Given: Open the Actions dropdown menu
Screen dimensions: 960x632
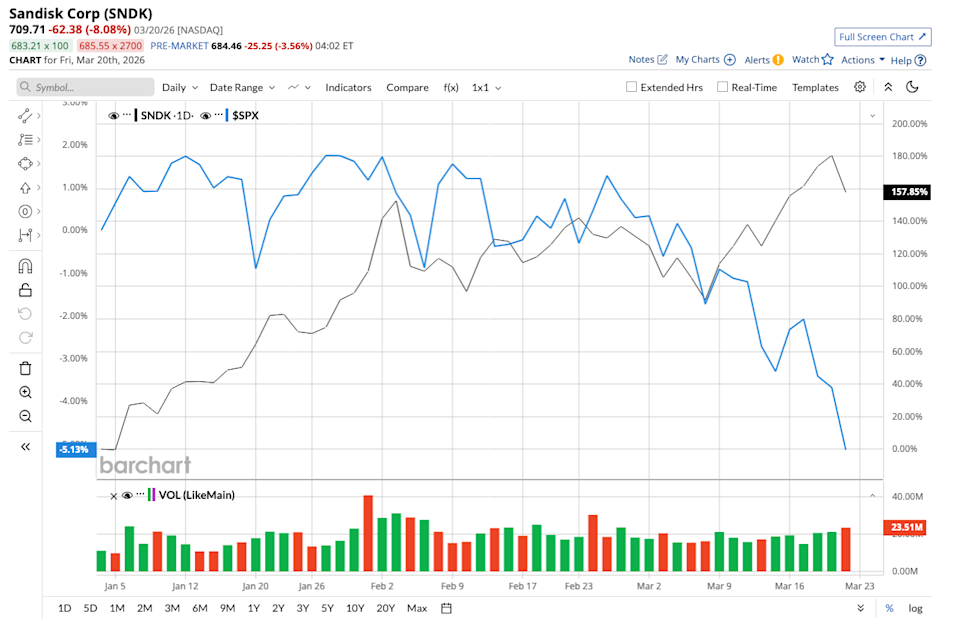Looking at the screenshot, I should pyautogui.click(x=862, y=60).
